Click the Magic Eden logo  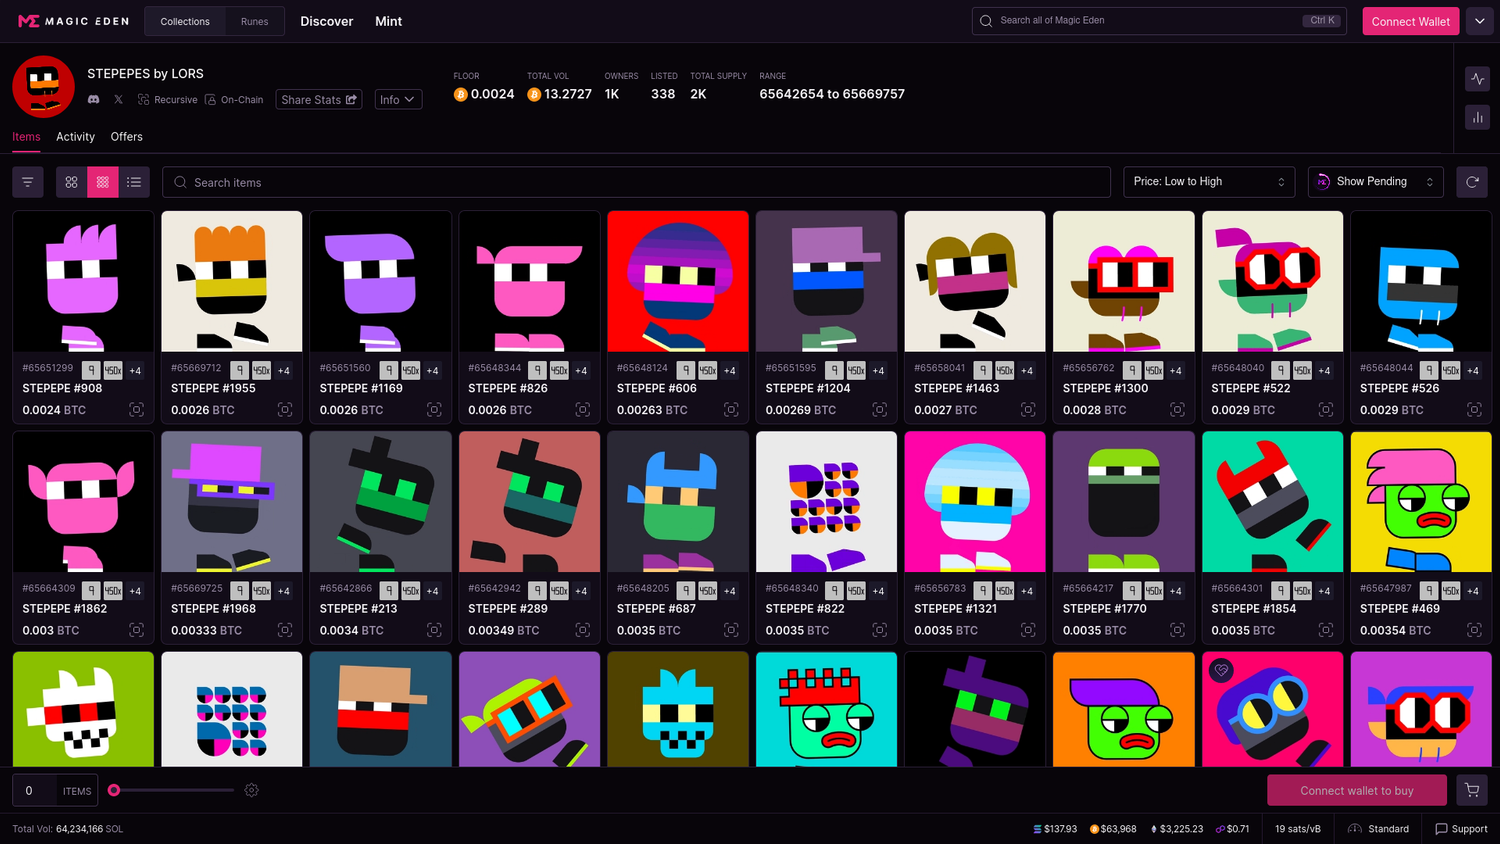click(74, 21)
